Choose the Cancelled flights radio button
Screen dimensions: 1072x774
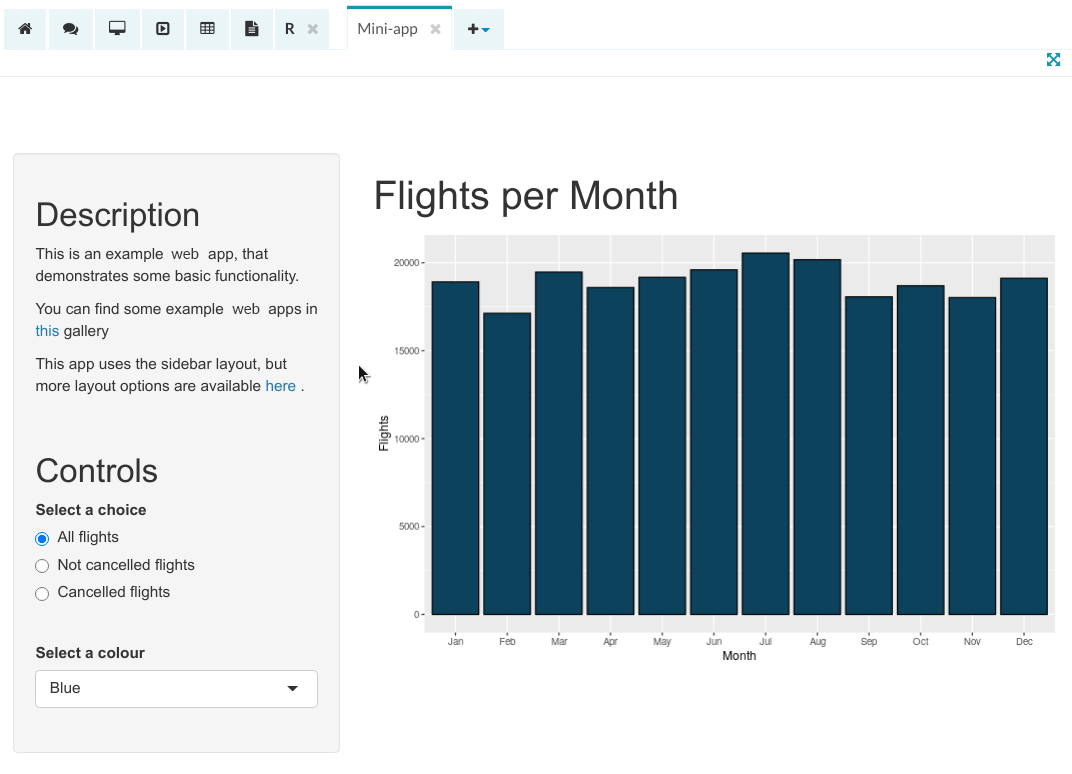[x=42, y=594]
